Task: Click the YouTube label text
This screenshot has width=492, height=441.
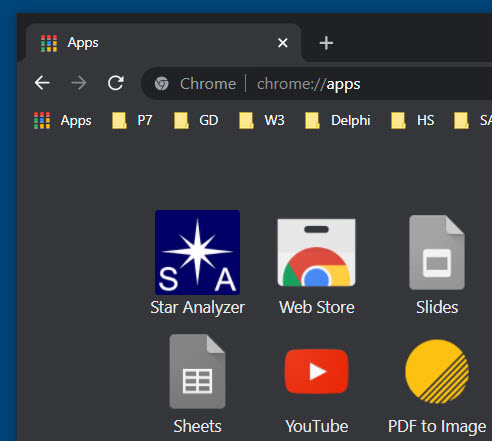Action: click(x=317, y=426)
